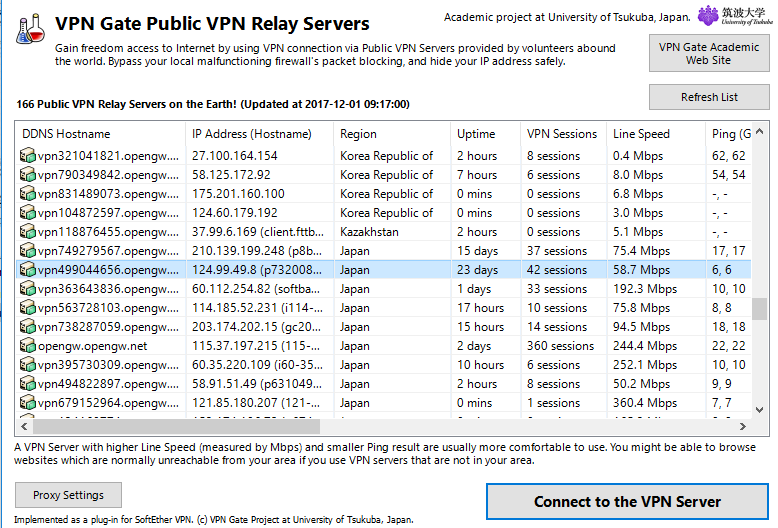Screen dimensions: 778x528
Task: Click the Kazakhstan region cell
Action: (x=369, y=232)
